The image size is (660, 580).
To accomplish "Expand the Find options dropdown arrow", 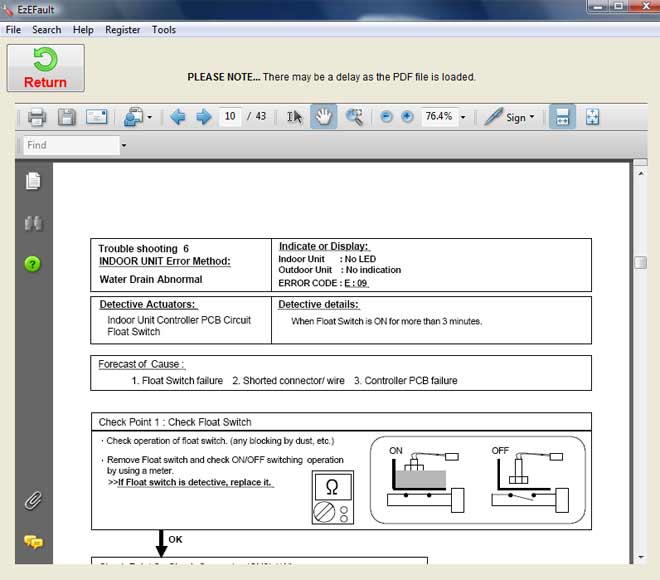I will click(x=124, y=146).
